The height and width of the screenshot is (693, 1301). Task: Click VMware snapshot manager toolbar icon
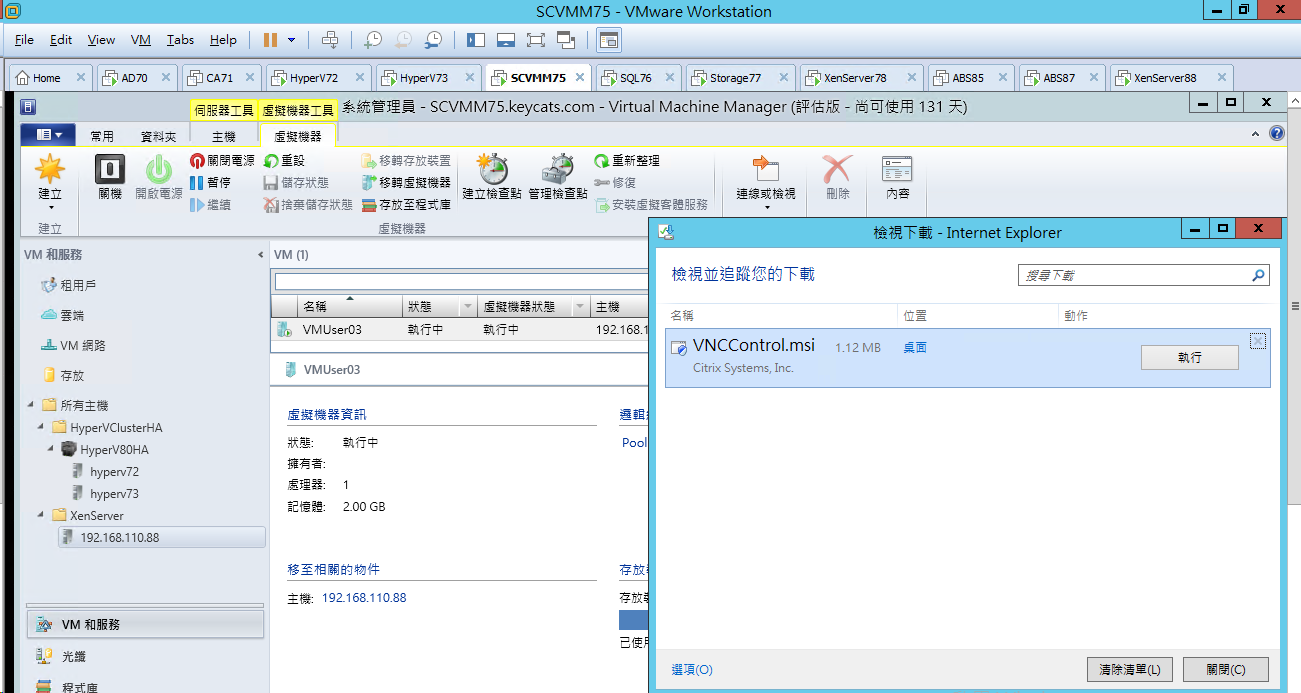(x=433, y=40)
